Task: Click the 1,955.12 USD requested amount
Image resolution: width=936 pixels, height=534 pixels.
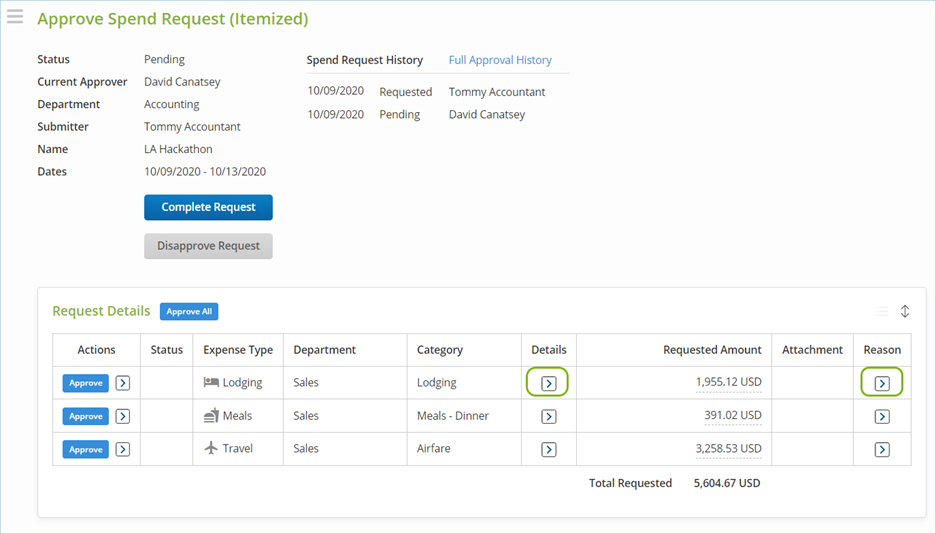Action: [x=728, y=382]
